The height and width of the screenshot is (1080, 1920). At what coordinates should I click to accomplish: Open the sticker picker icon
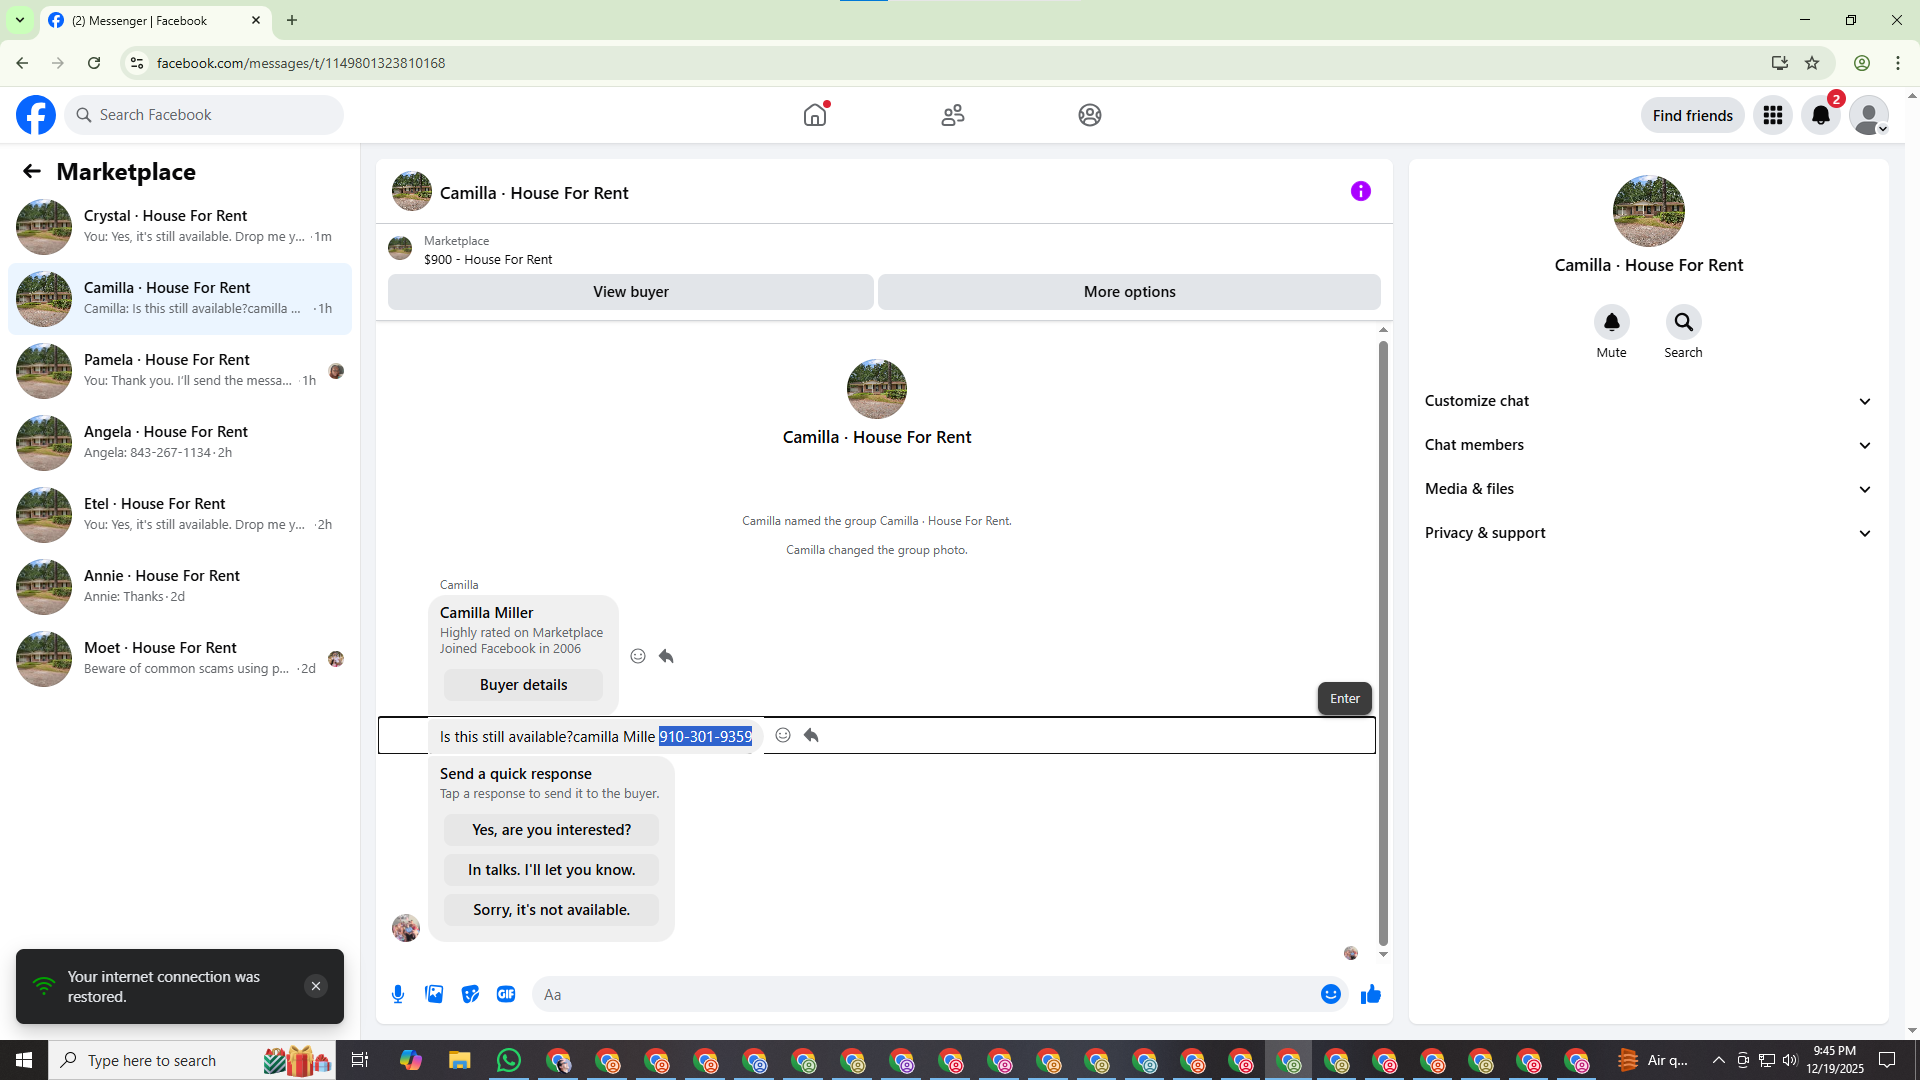(x=470, y=994)
